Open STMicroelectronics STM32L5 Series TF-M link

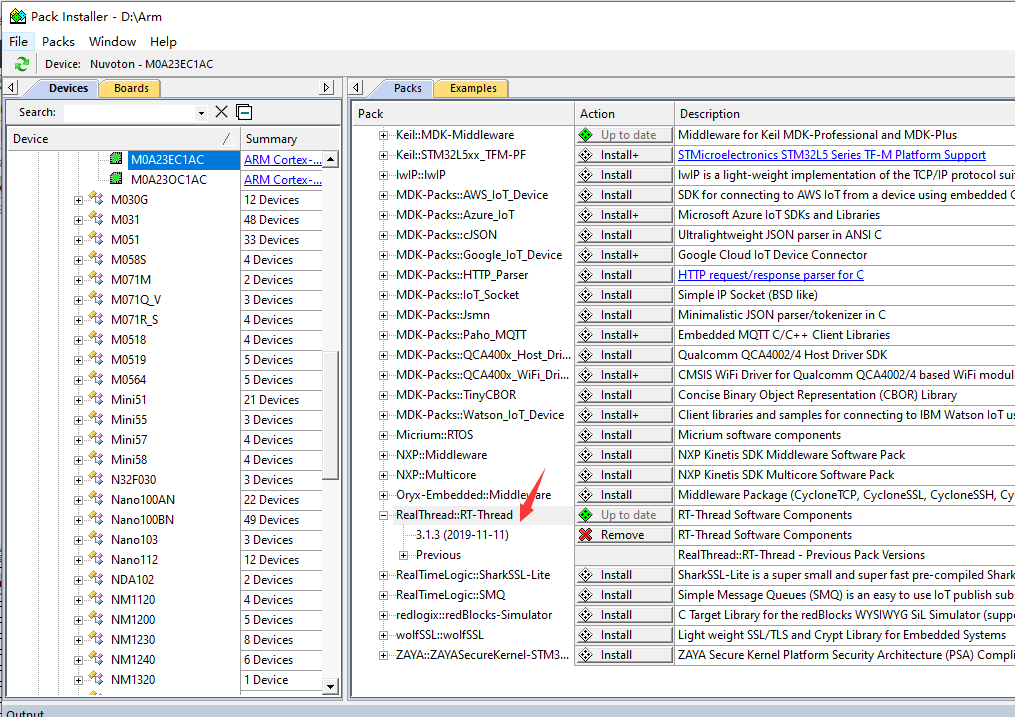pyautogui.click(x=832, y=155)
